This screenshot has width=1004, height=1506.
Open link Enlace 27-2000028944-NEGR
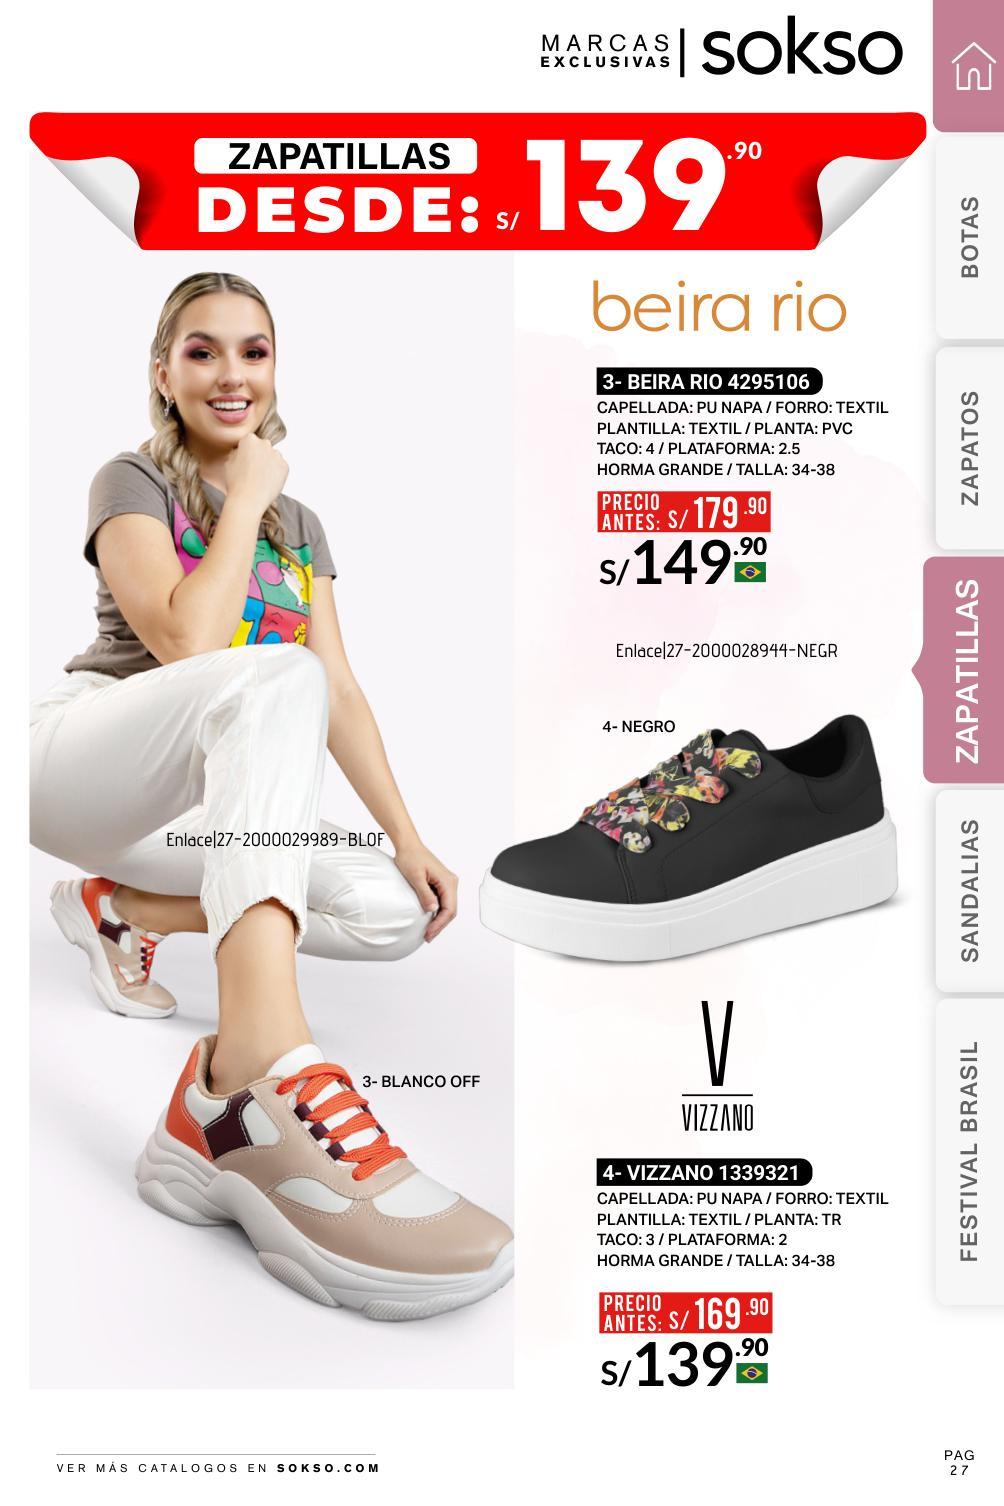(x=727, y=651)
